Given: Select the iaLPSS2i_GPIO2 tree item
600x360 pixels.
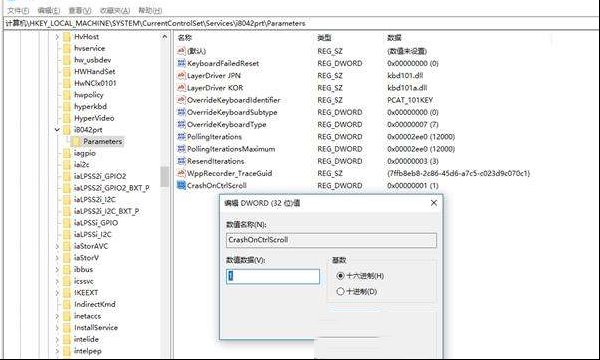Looking at the screenshot, I should pyautogui.click(x=100, y=176).
